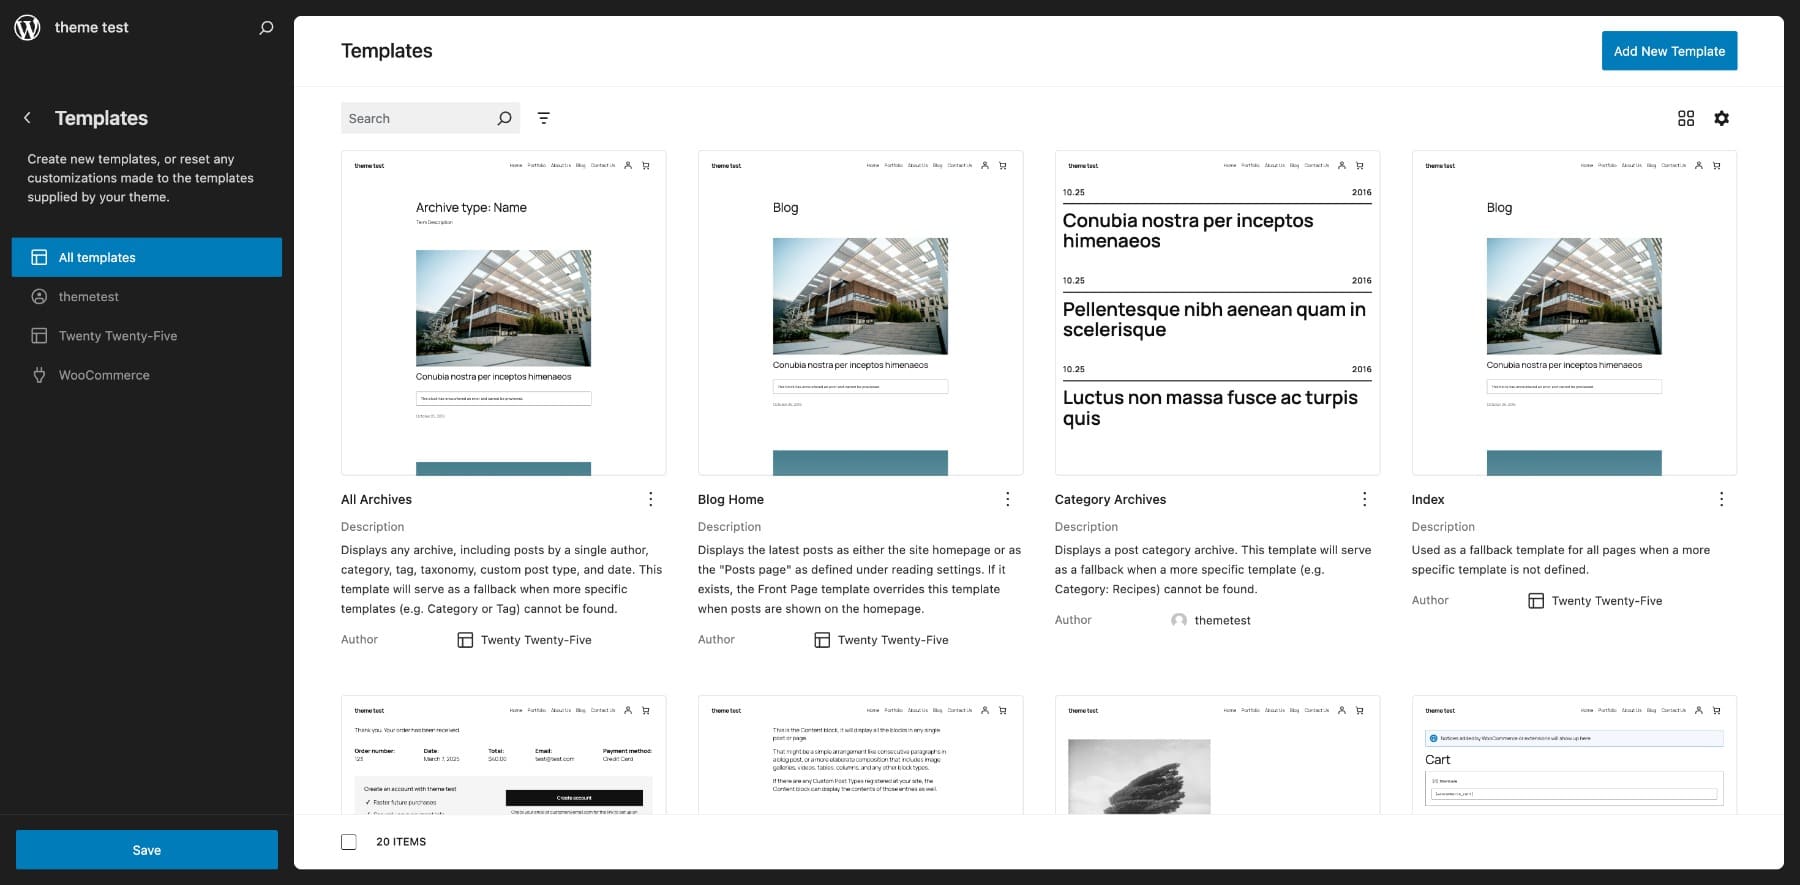The width and height of the screenshot is (1800, 885).
Task: Click the search magnifier in the Search field
Action: click(505, 118)
